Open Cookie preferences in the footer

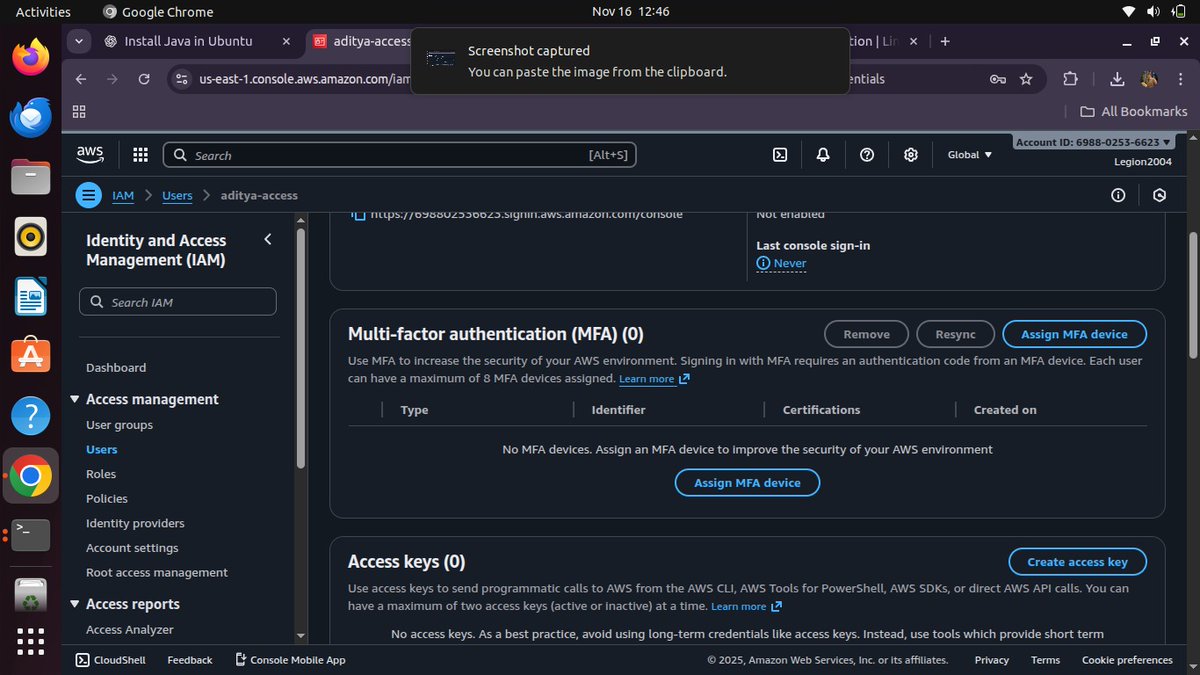(x=1127, y=660)
